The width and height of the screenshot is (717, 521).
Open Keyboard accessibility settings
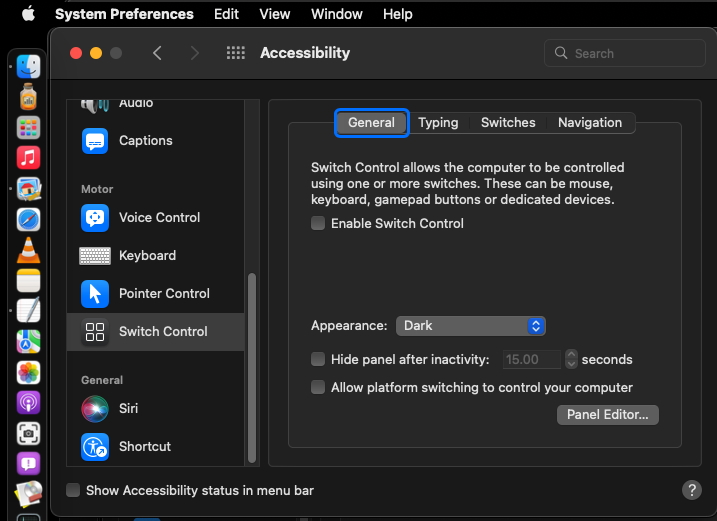pos(147,255)
